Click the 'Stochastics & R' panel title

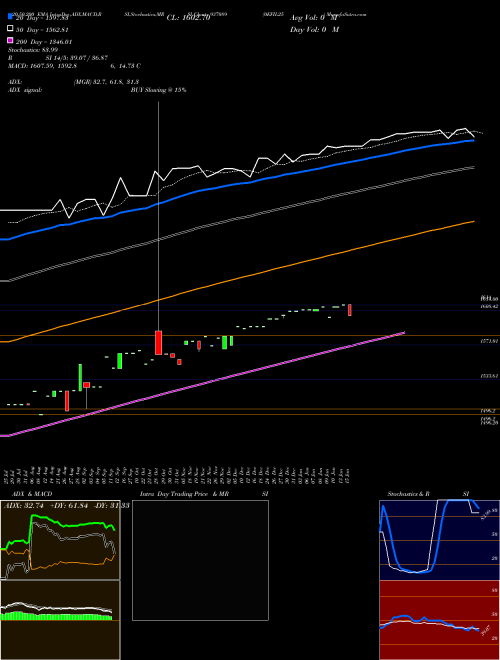408,494
